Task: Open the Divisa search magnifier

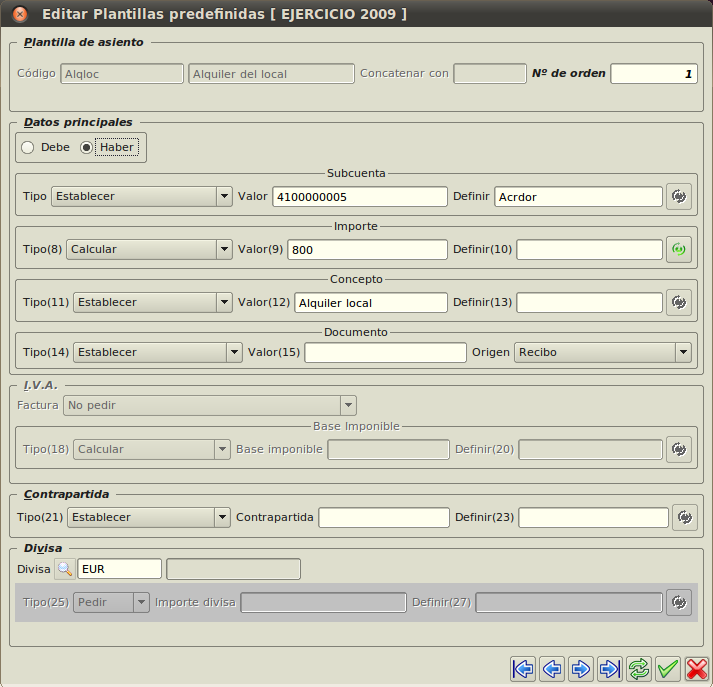Action: [x=65, y=569]
